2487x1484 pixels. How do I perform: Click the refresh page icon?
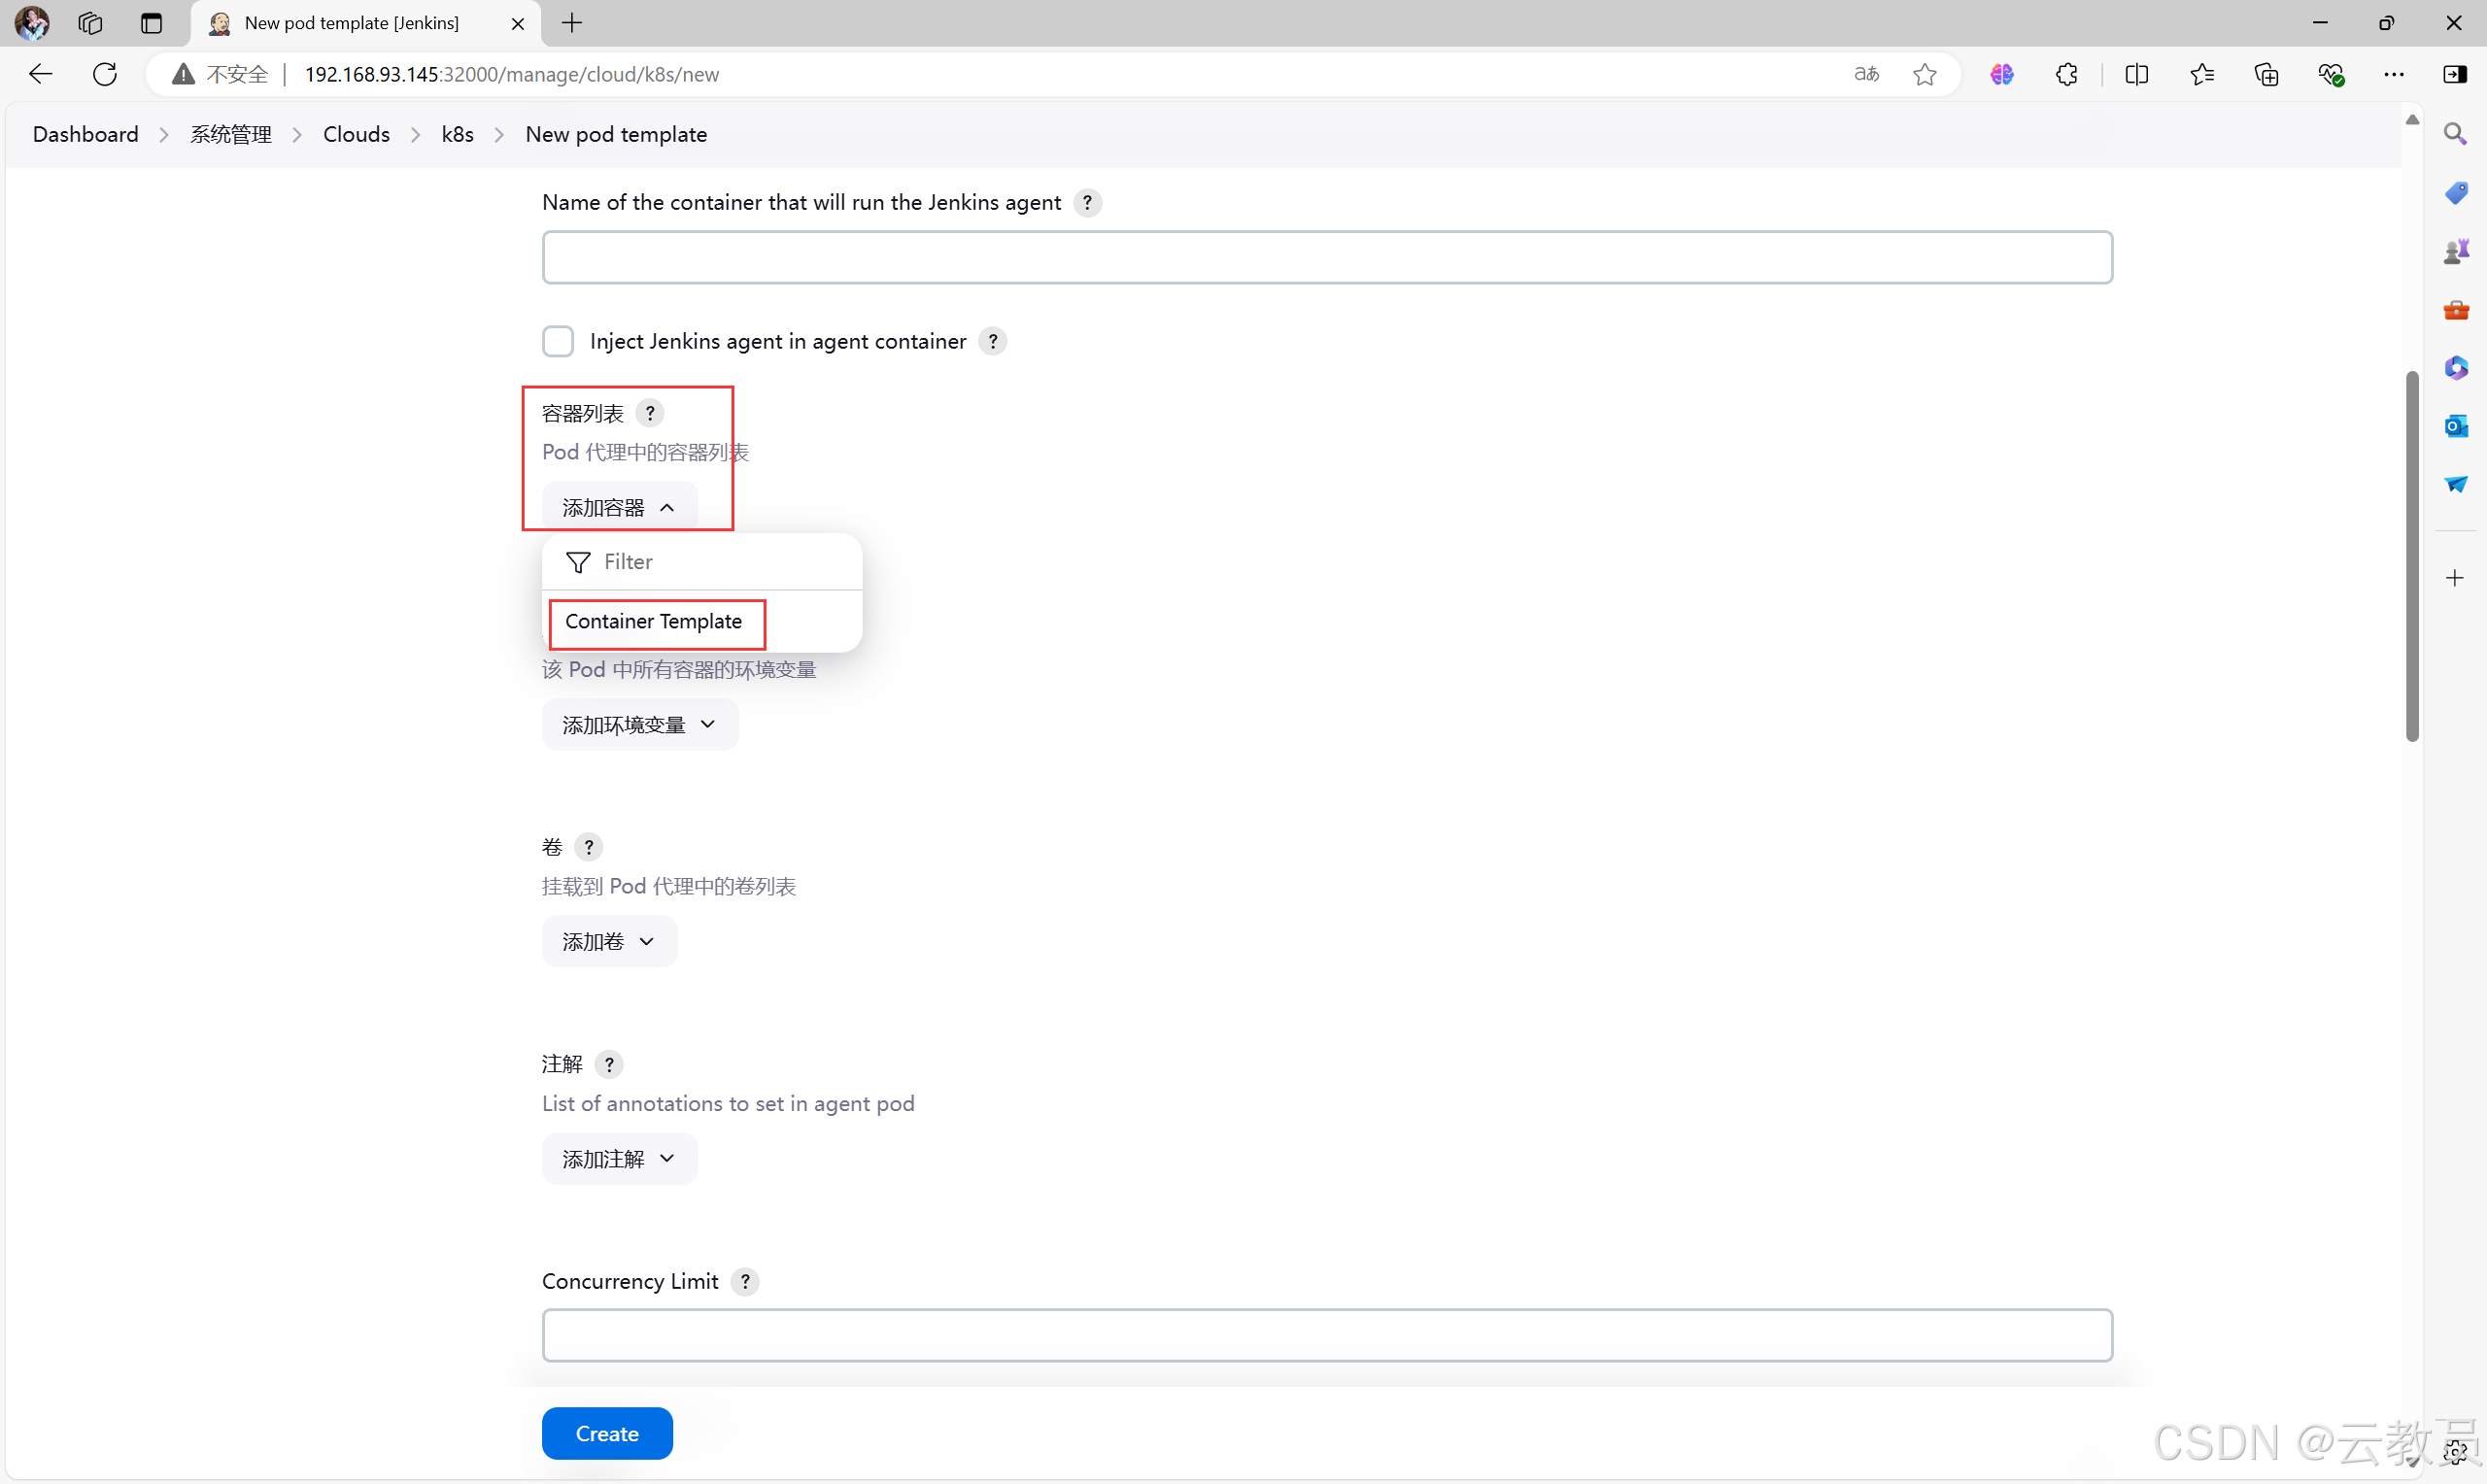[106, 74]
